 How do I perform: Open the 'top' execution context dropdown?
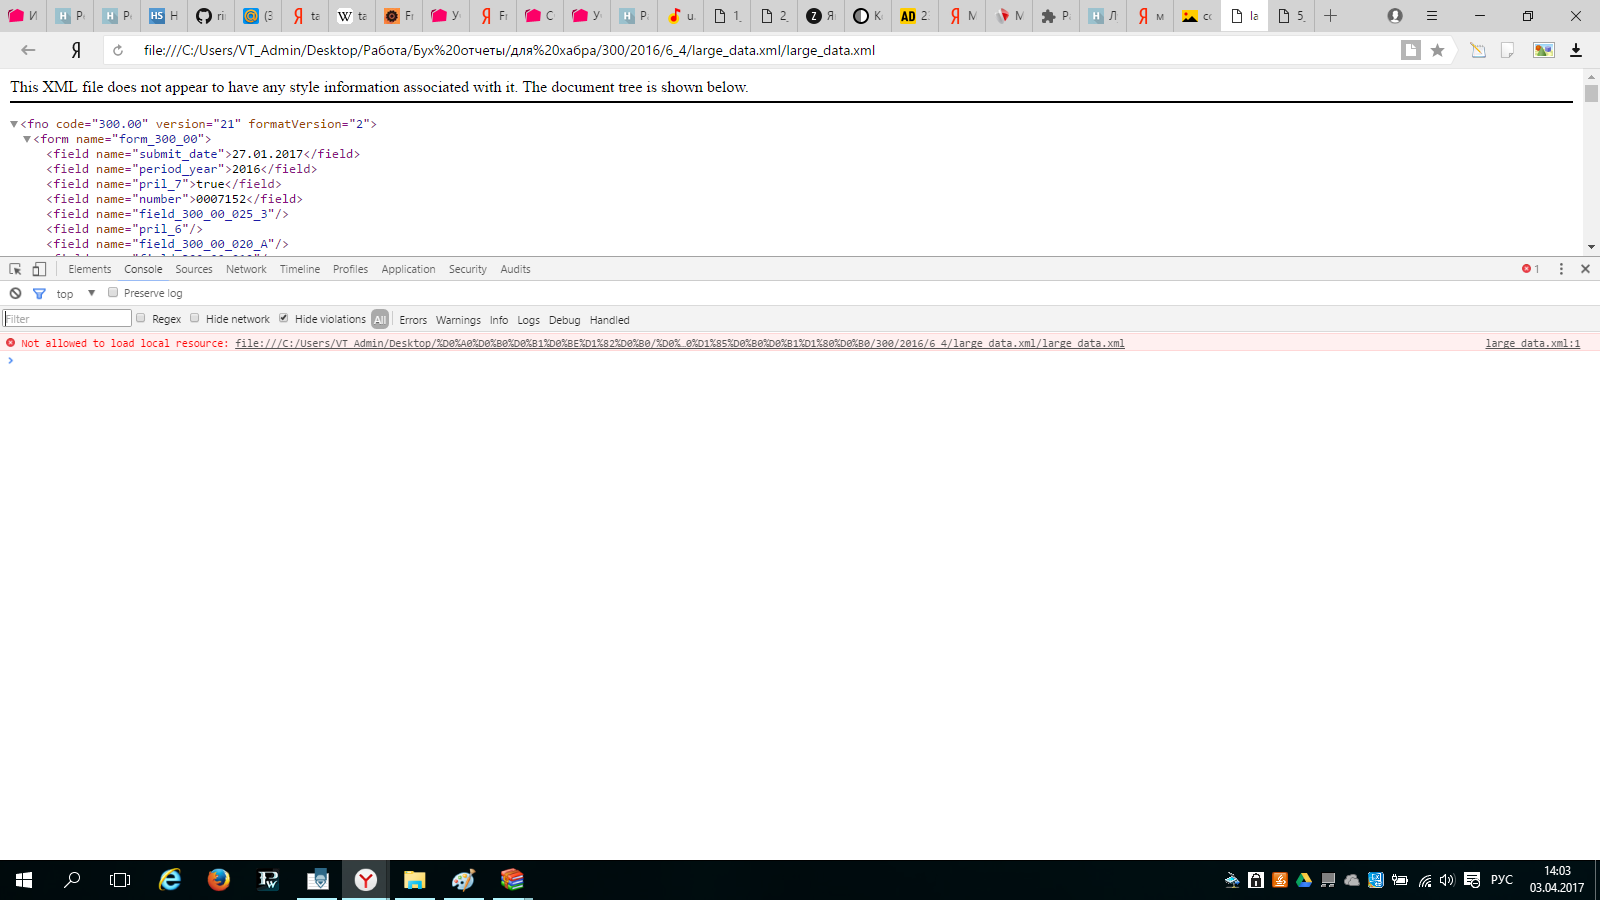coord(76,293)
